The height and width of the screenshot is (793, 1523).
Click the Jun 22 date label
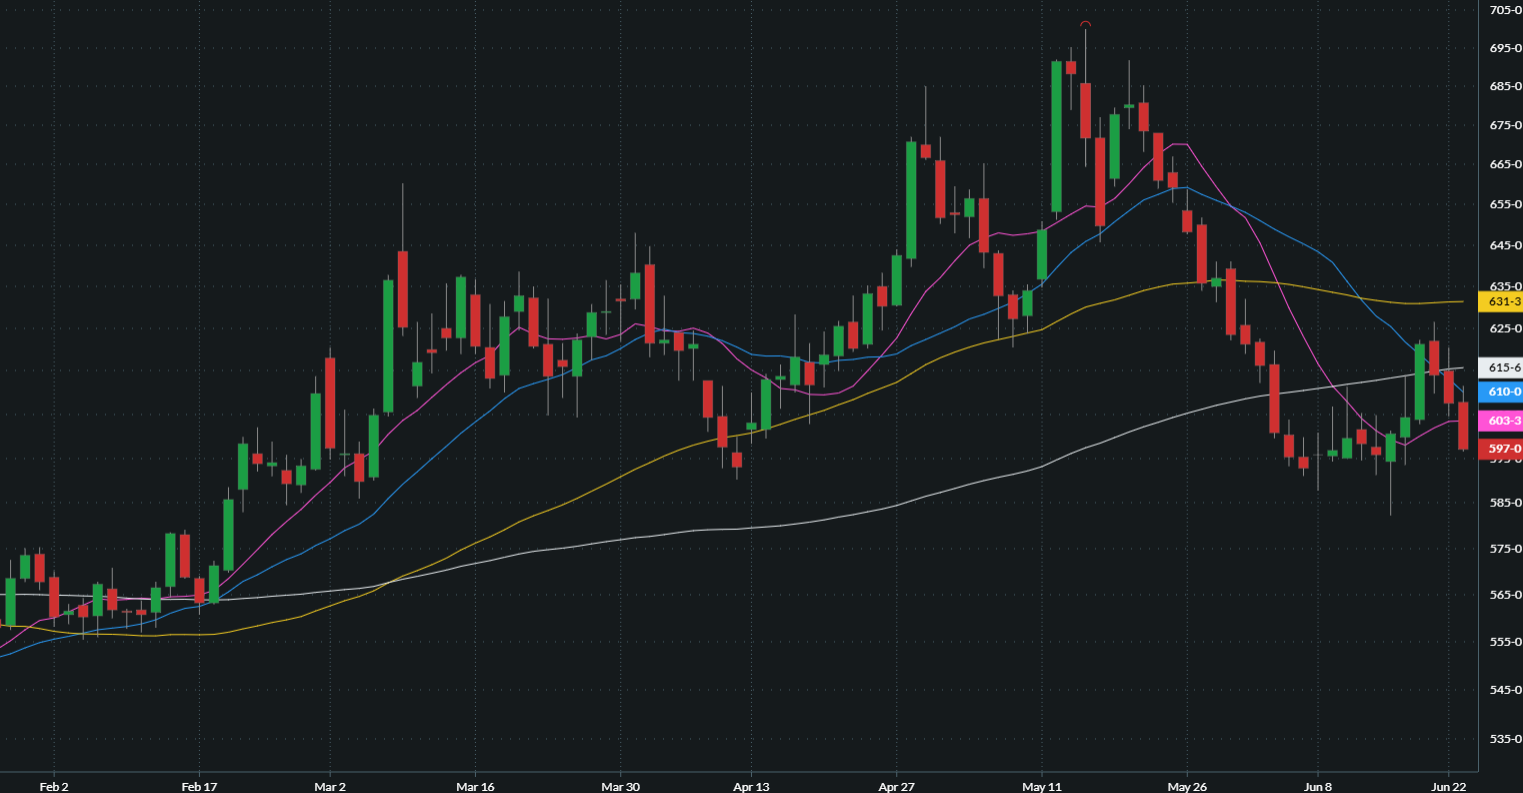tap(1448, 786)
